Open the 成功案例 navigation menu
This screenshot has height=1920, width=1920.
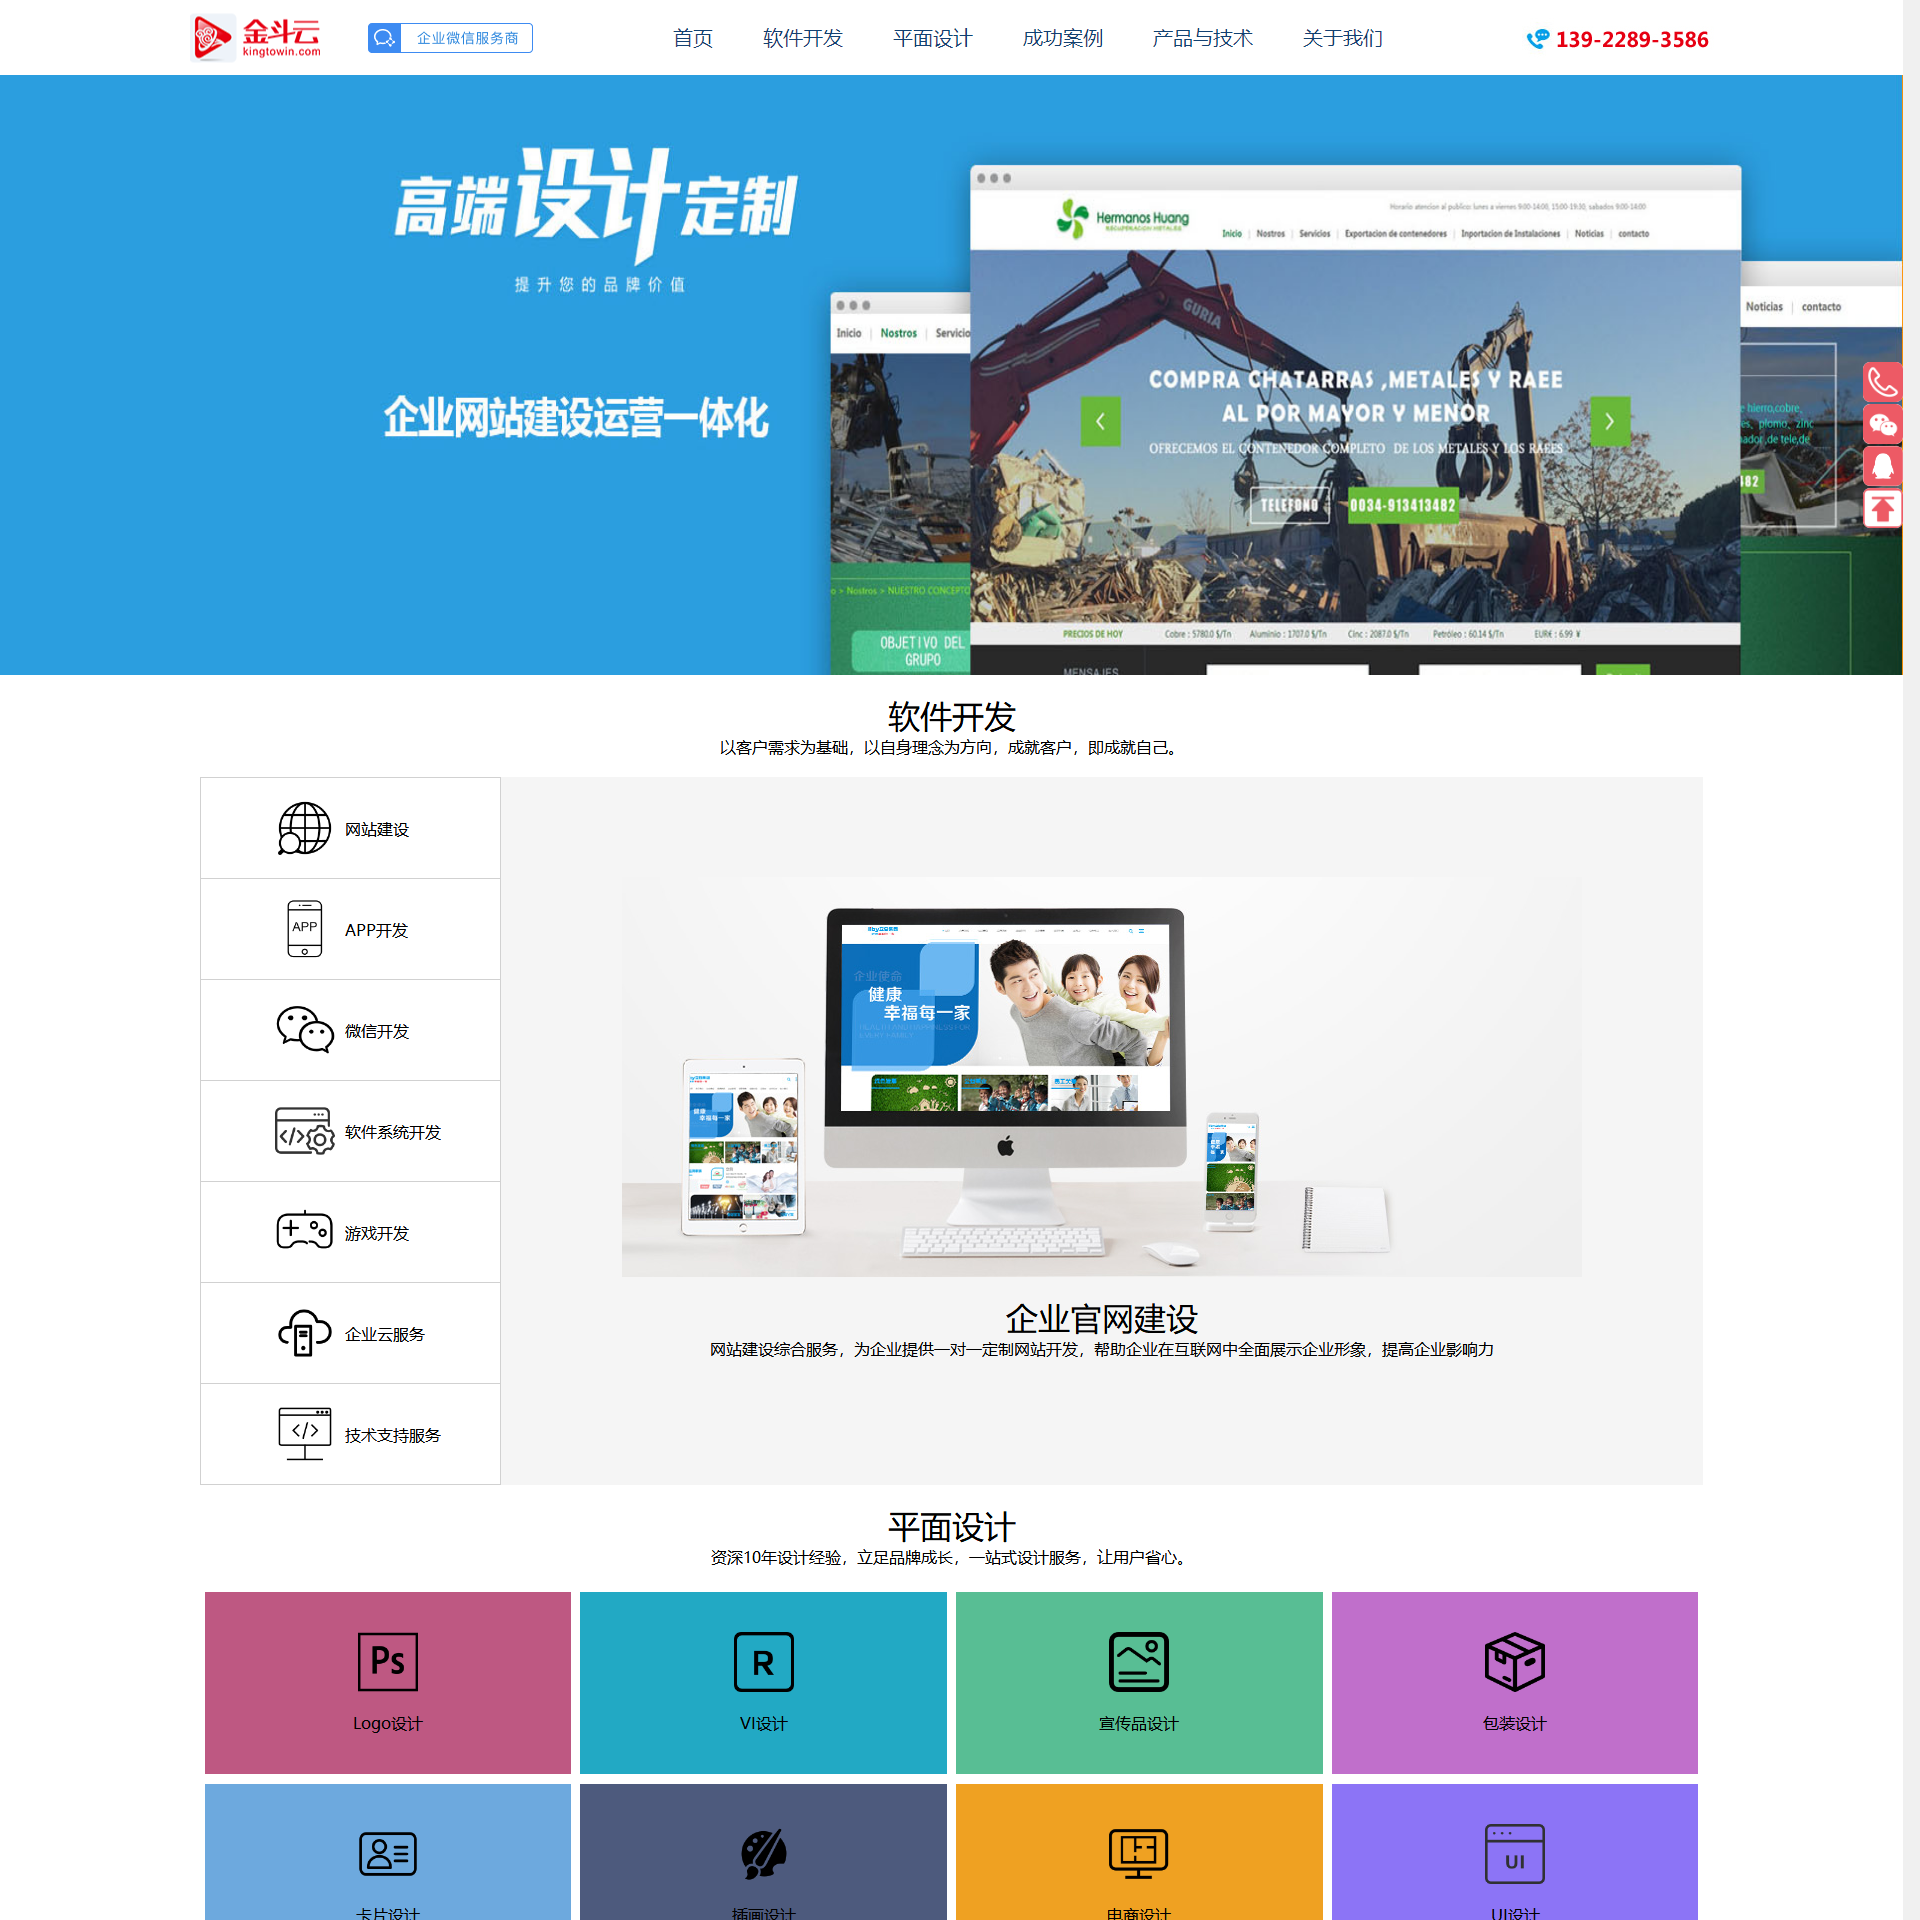tap(1062, 38)
